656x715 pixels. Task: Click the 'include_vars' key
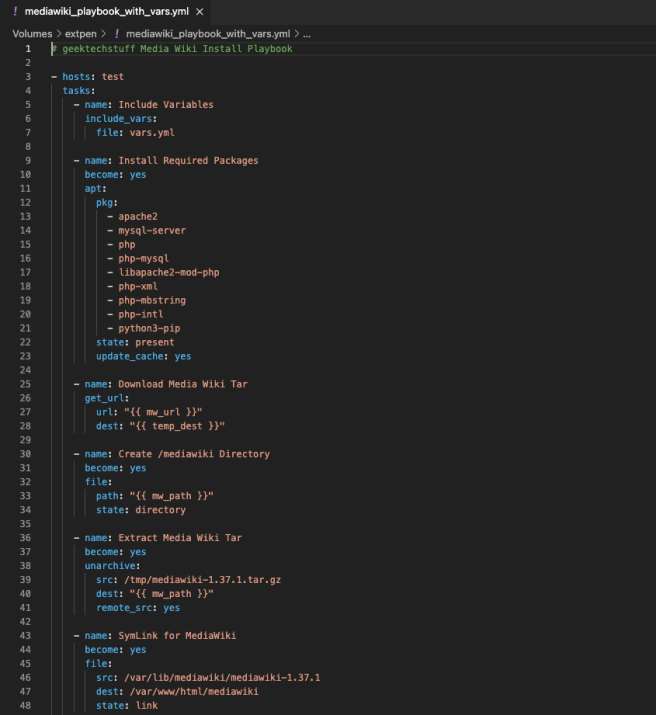(118, 119)
